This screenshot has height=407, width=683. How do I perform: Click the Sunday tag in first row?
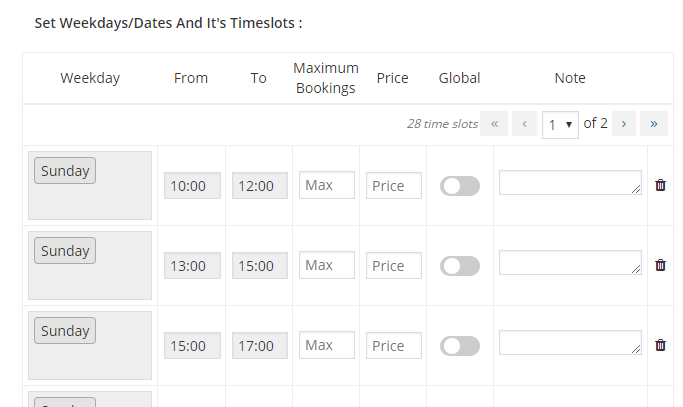[65, 170]
